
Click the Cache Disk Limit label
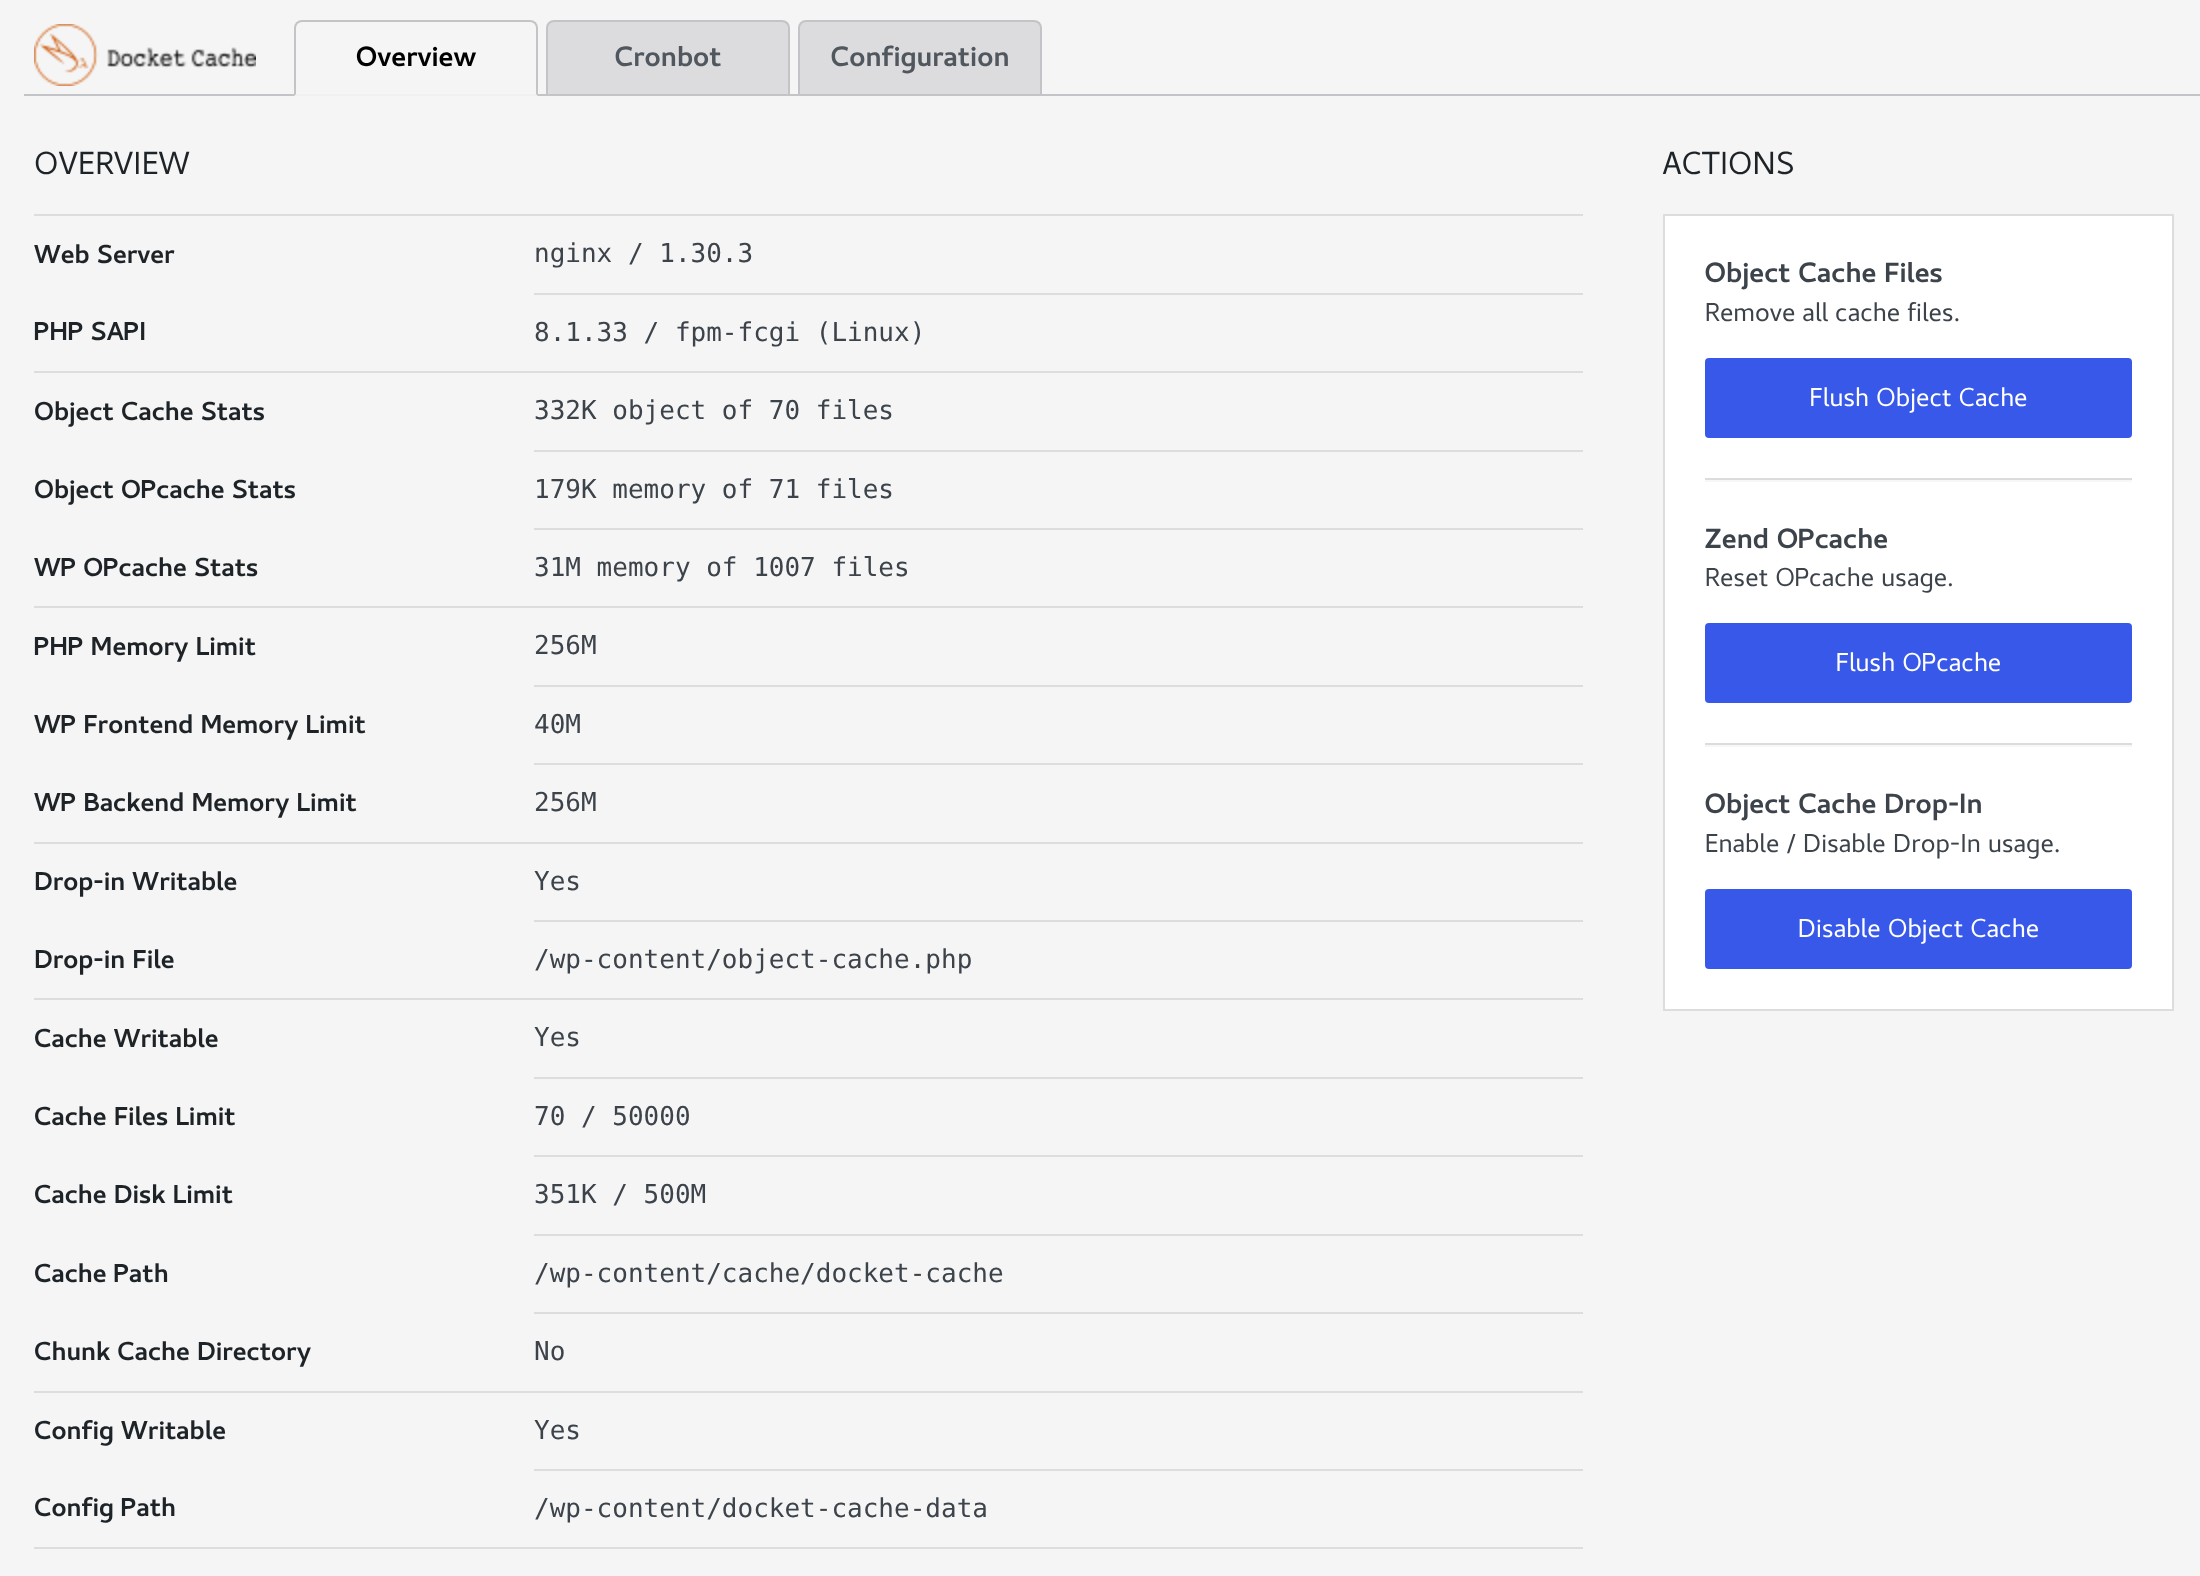pos(133,1195)
